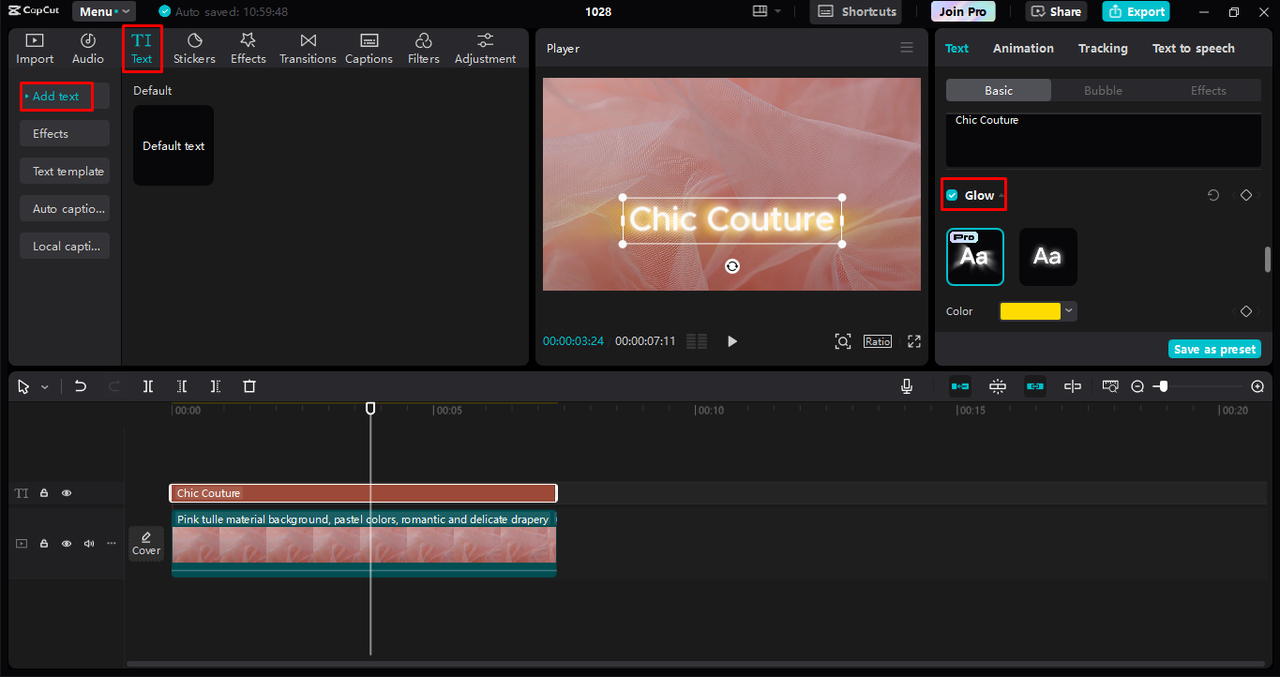Screen dimensions: 1280x677
Task: Open the Shortcuts button
Action: tap(856, 11)
